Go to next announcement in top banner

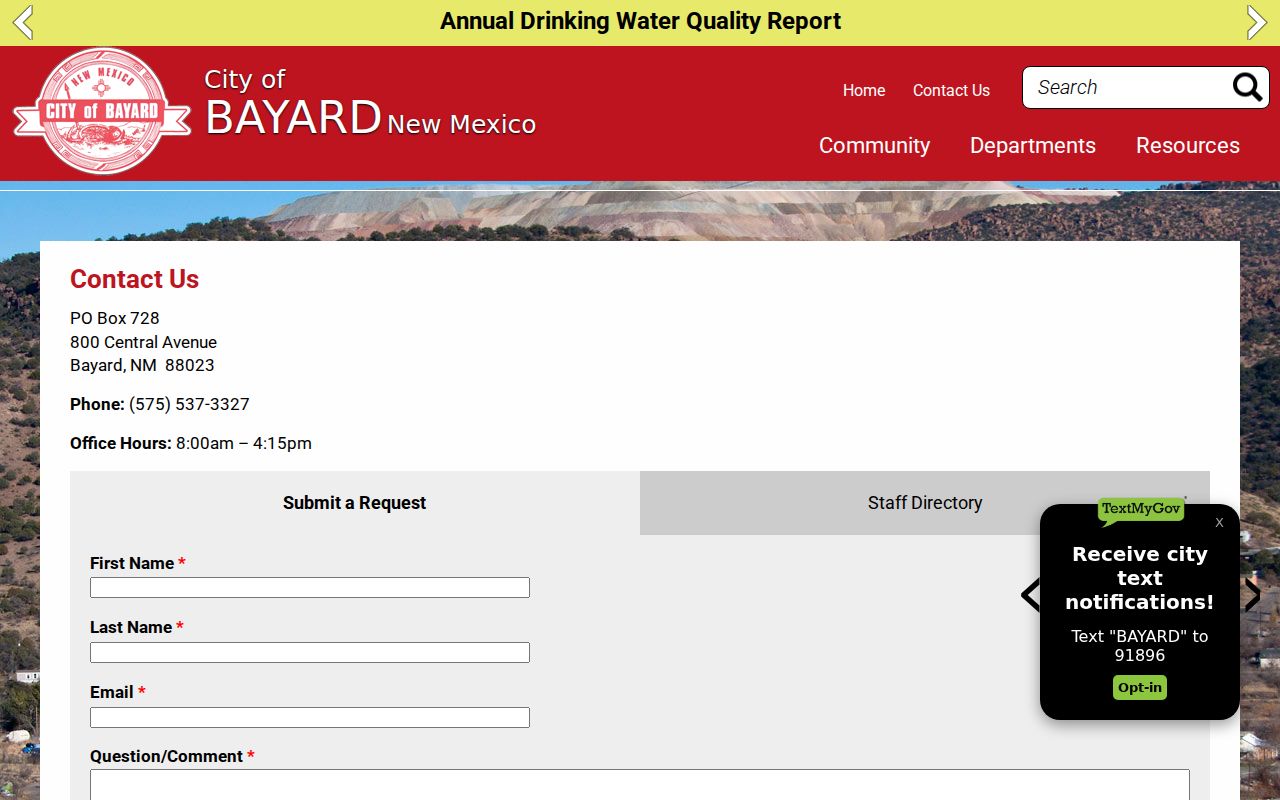1257,22
